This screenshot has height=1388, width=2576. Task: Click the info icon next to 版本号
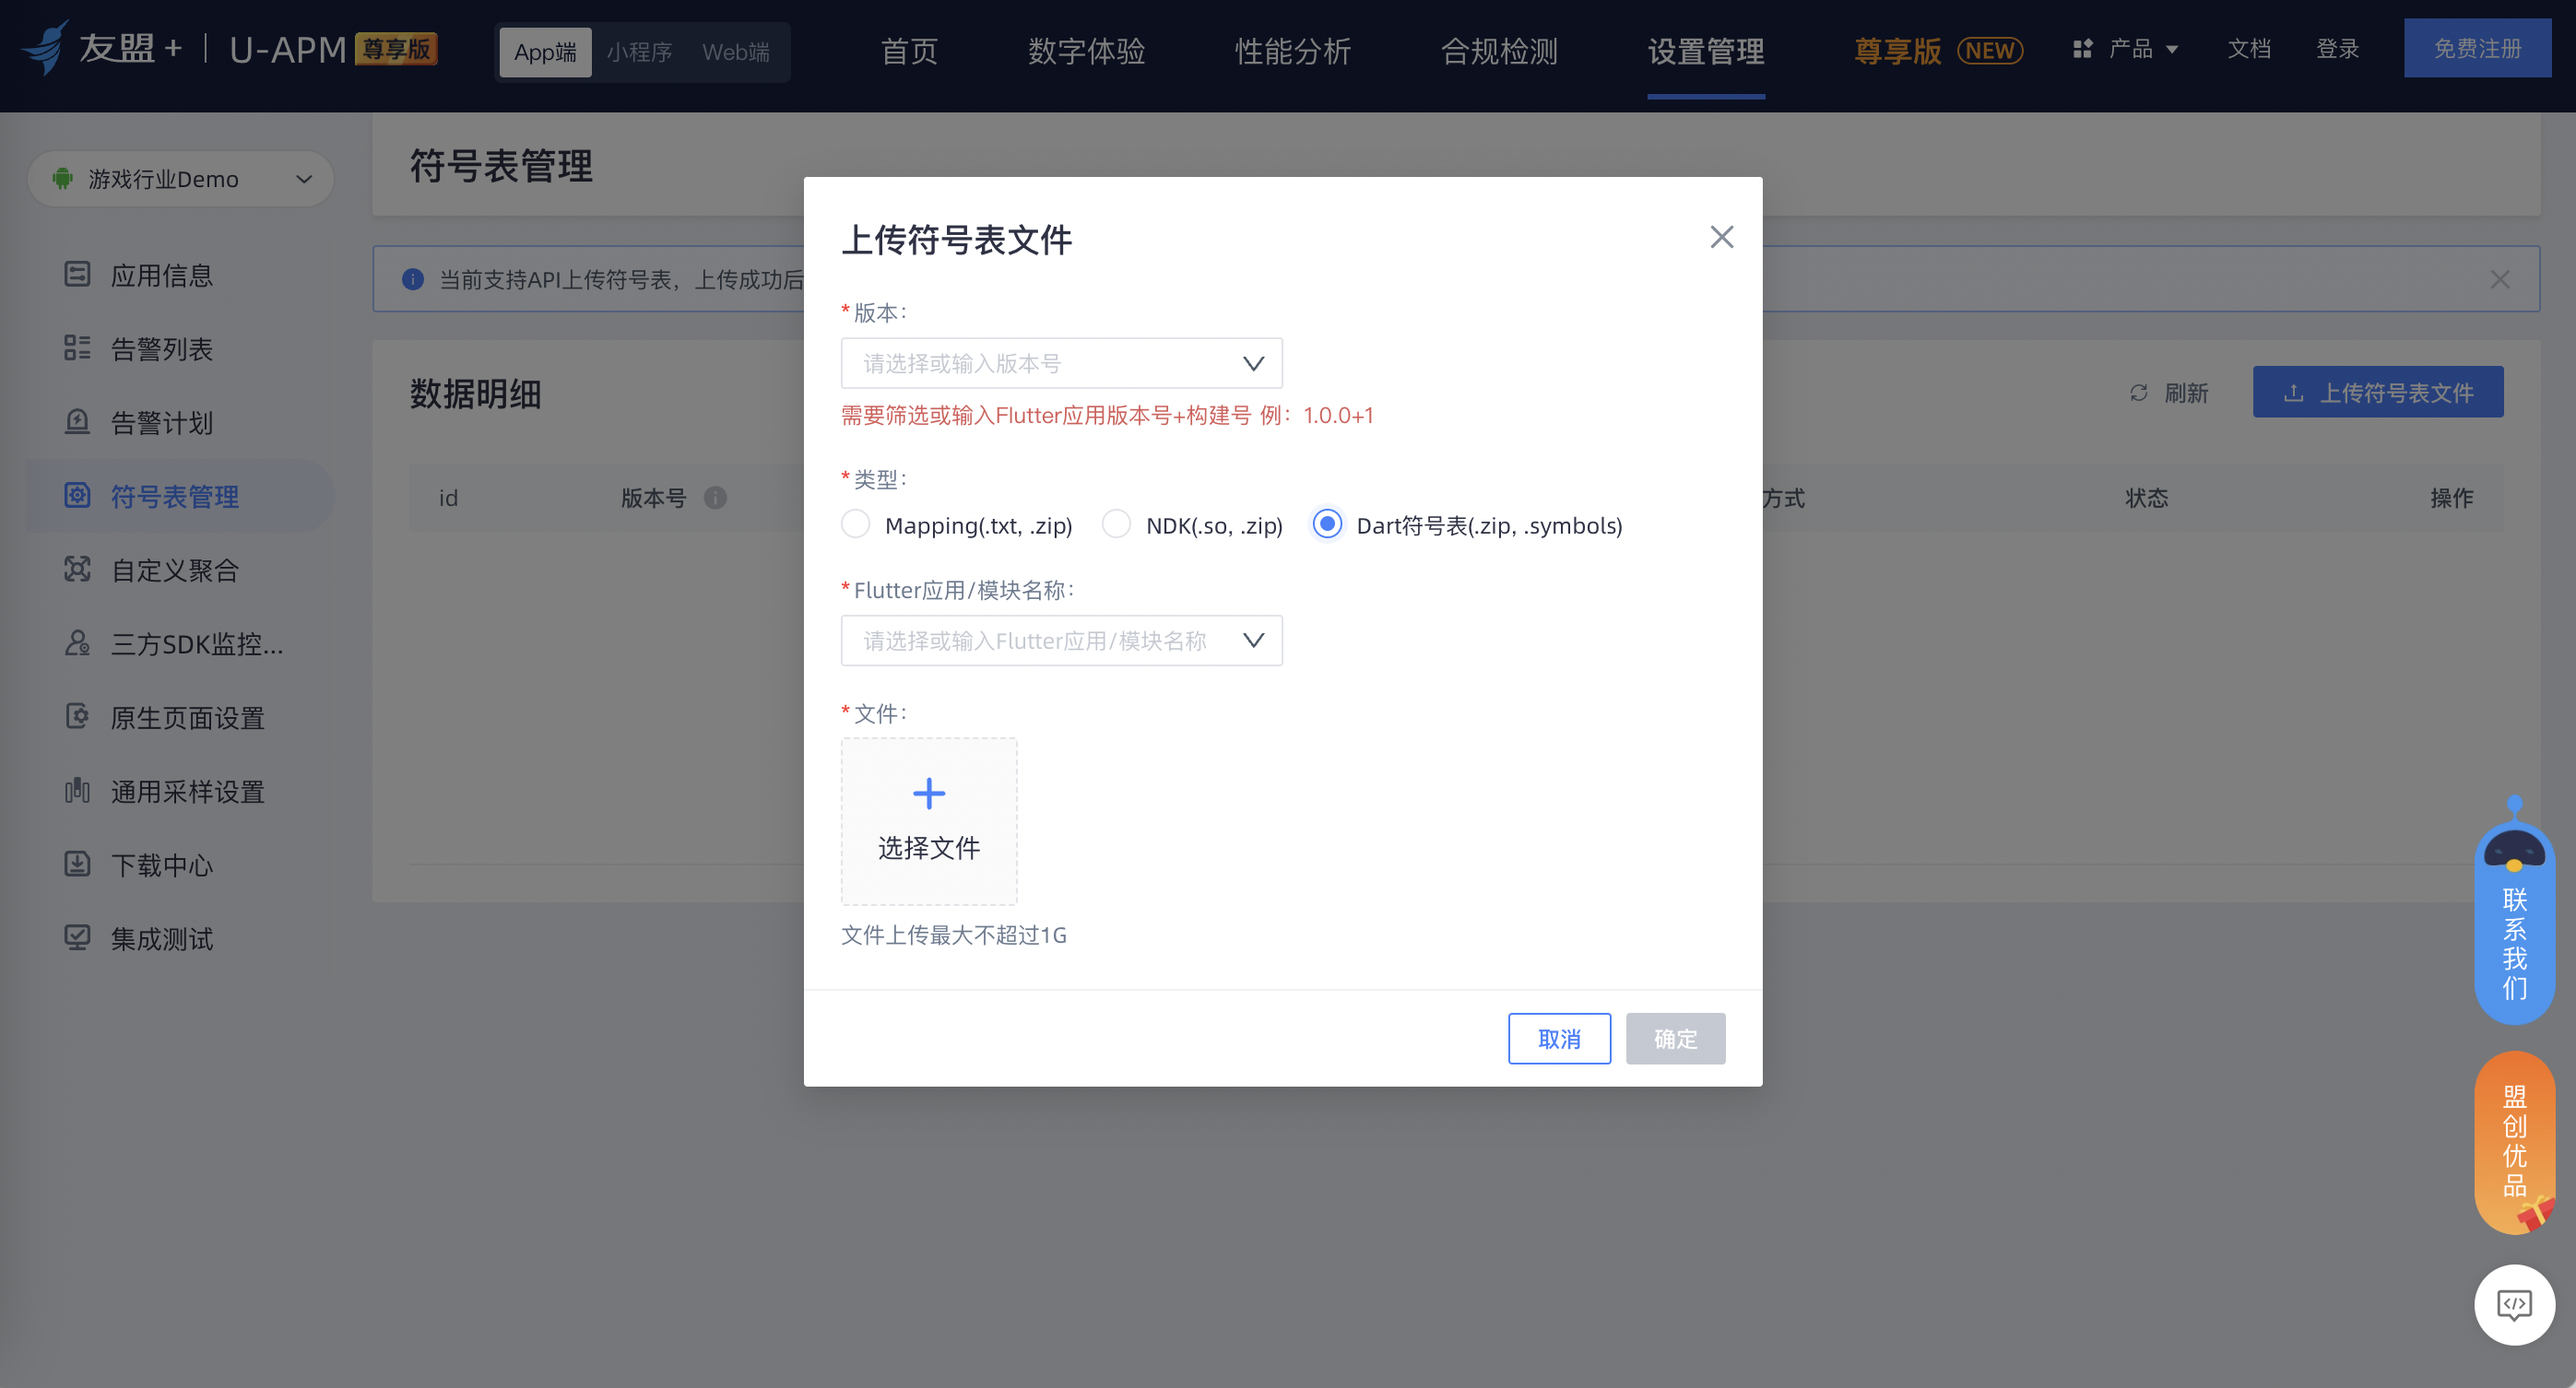[715, 498]
